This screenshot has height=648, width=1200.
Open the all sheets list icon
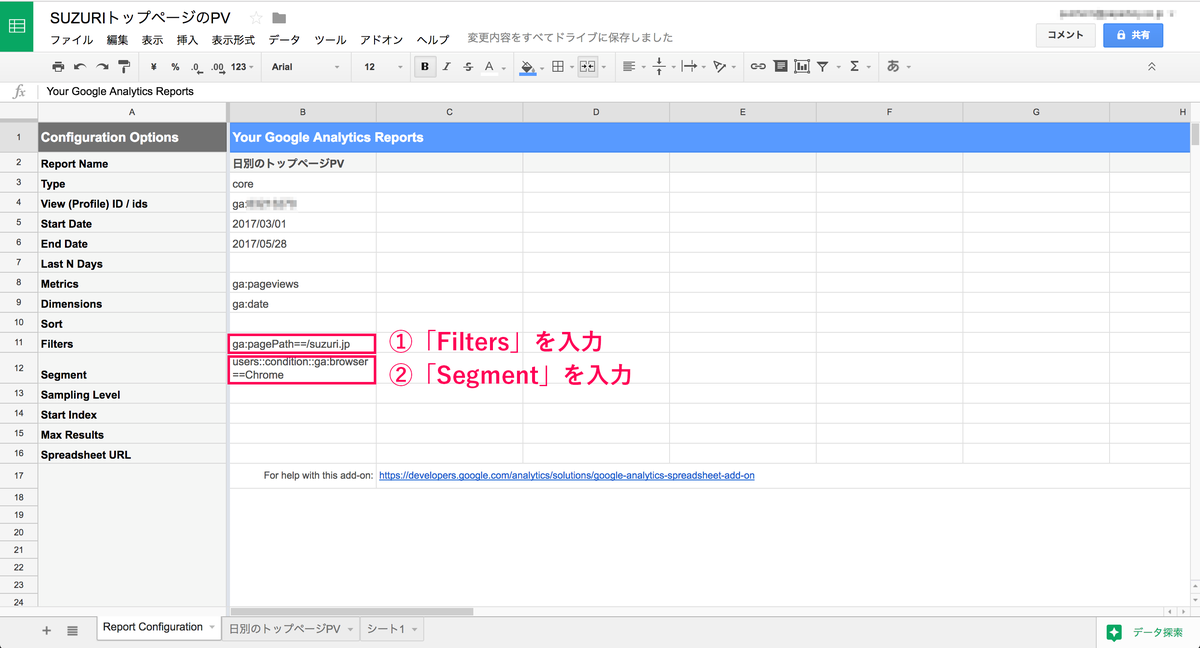click(73, 631)
